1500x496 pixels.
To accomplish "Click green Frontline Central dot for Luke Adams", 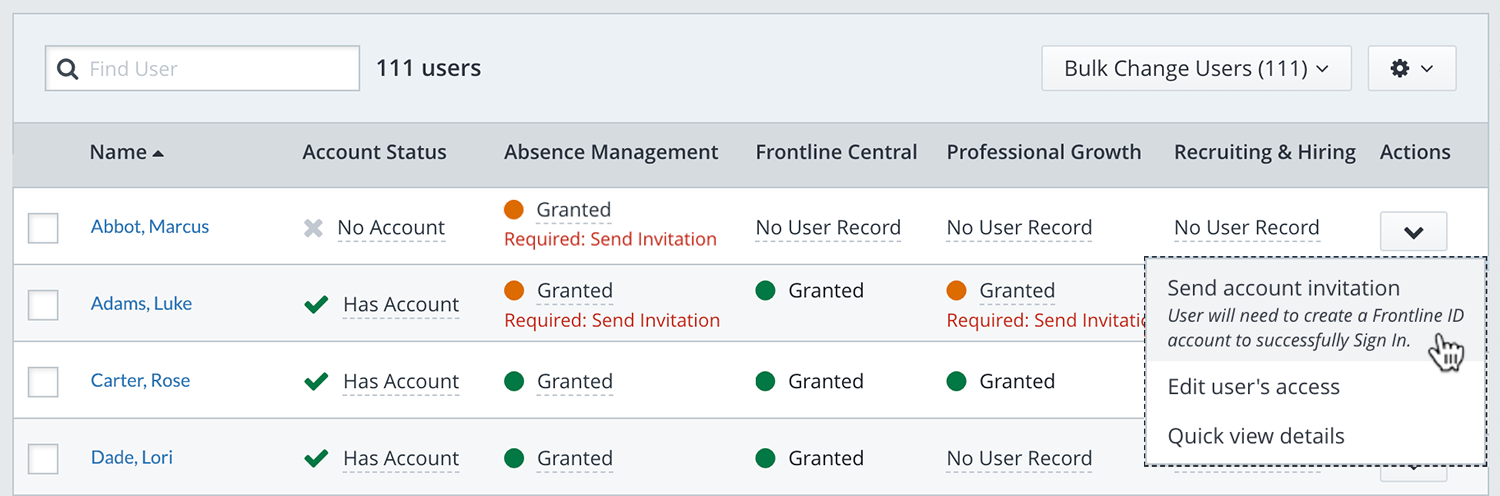I will [x=766, y=291].
